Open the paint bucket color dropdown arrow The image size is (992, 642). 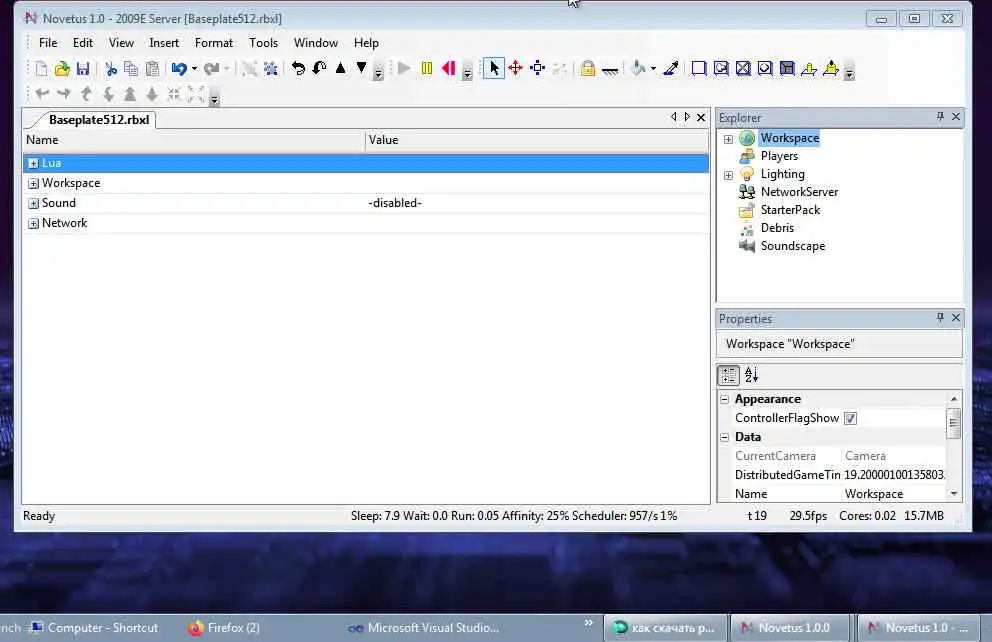coord(653,68)
